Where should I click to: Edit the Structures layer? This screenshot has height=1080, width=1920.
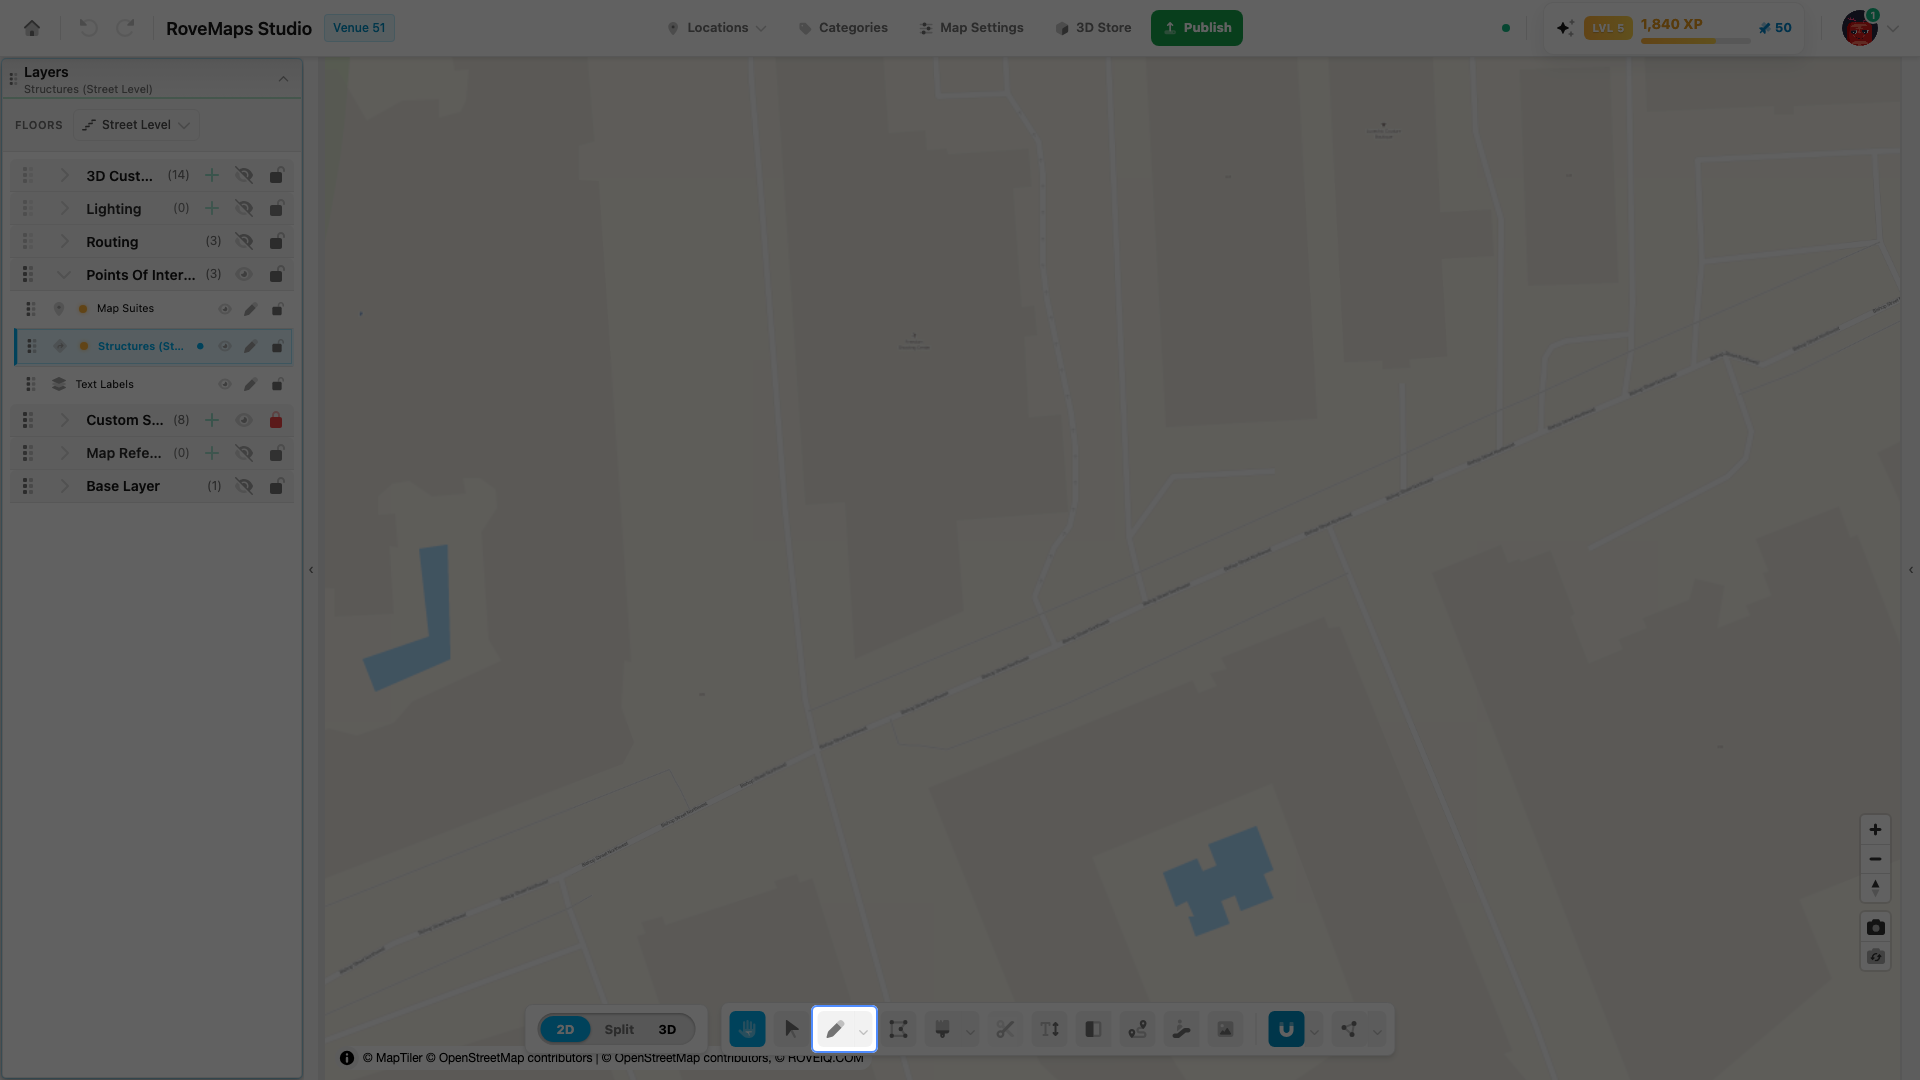(251, 347)
